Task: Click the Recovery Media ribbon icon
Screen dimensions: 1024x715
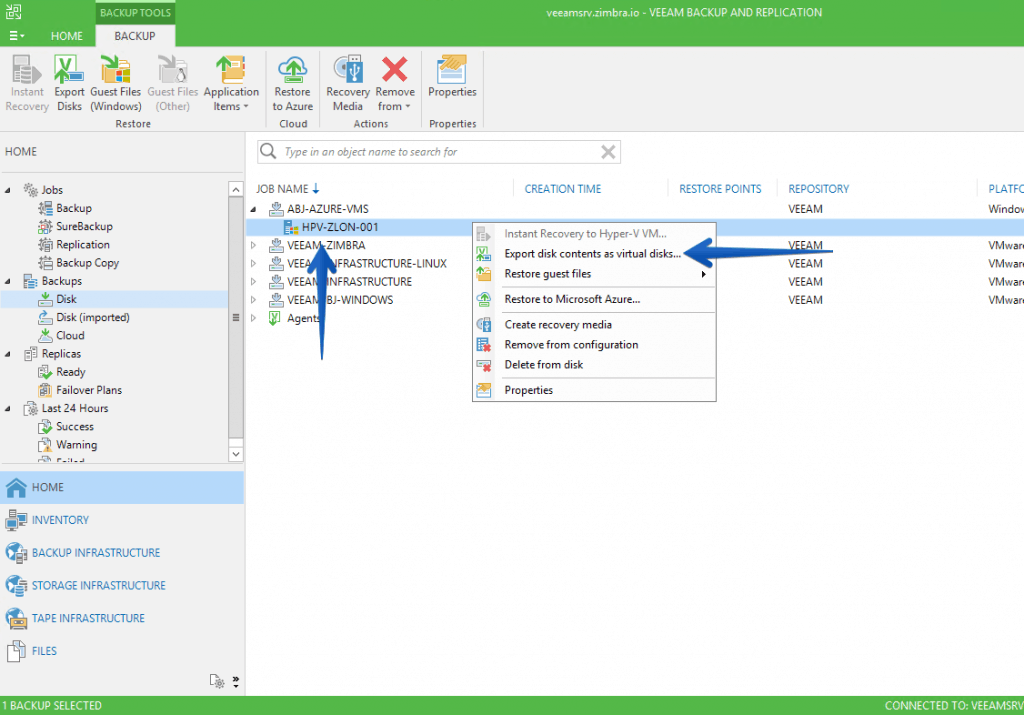Action: click(x=347, y=83)
